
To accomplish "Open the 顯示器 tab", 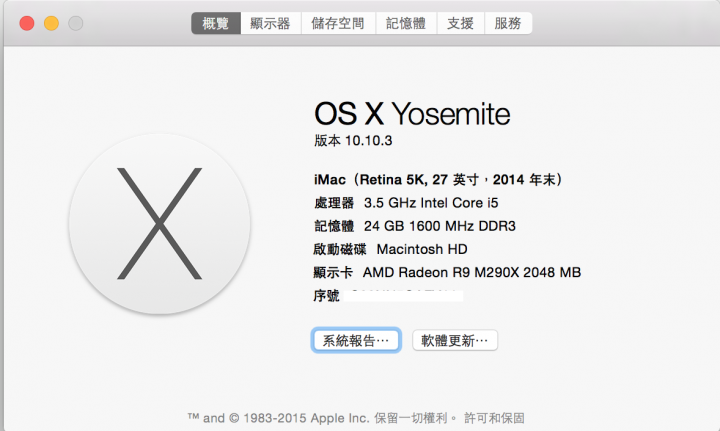I will (270, 23).
